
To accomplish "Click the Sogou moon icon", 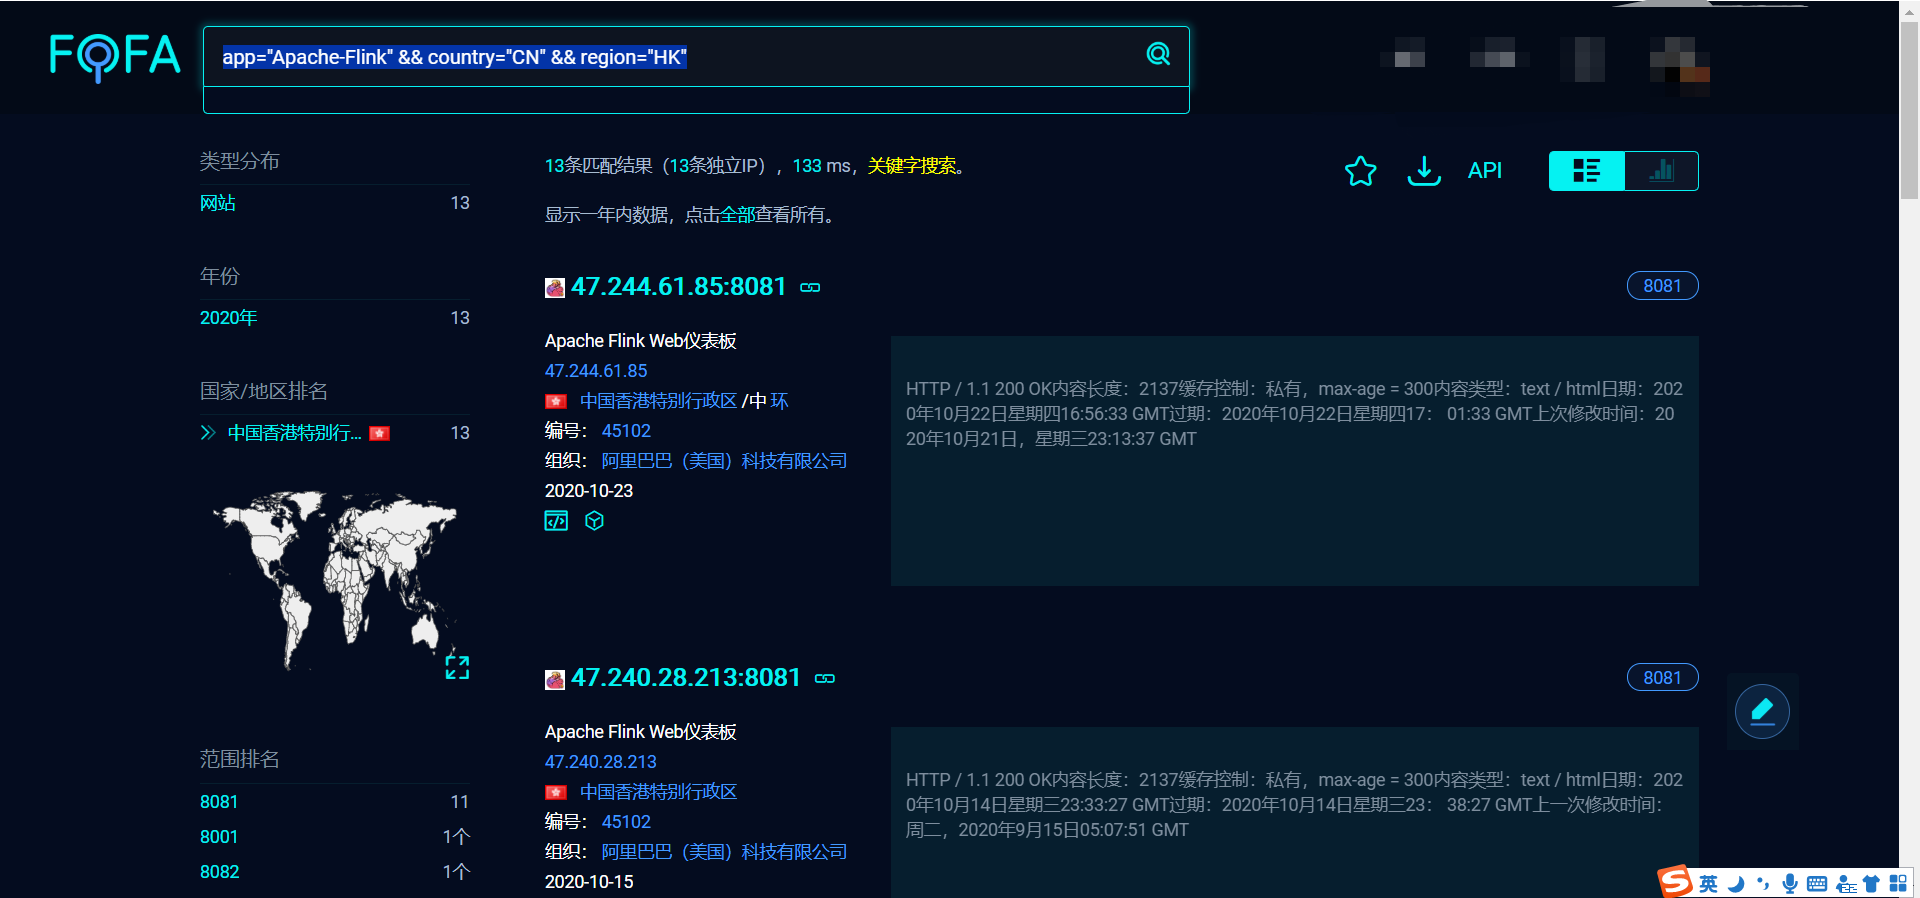I will [x=1736, y=884].
